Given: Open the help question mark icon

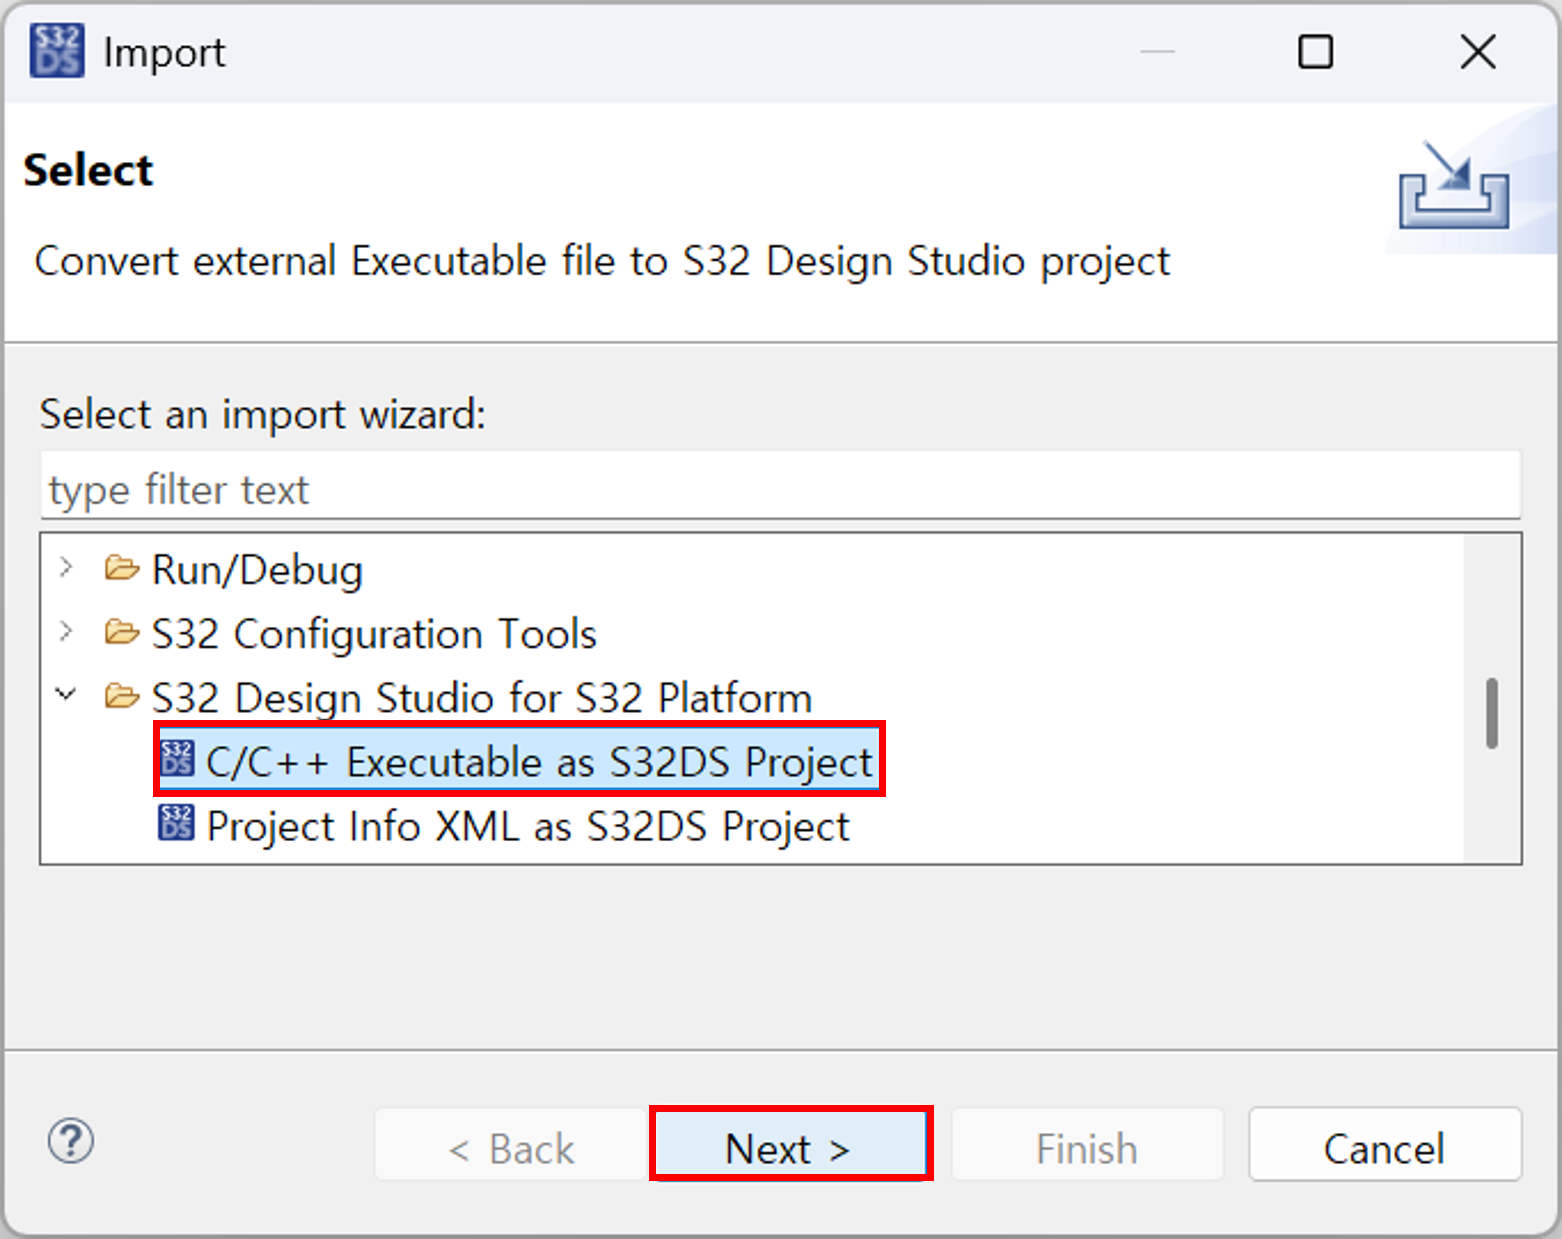Looking at the screenshot, I should pyautogui.click(x=71, y=1141).
